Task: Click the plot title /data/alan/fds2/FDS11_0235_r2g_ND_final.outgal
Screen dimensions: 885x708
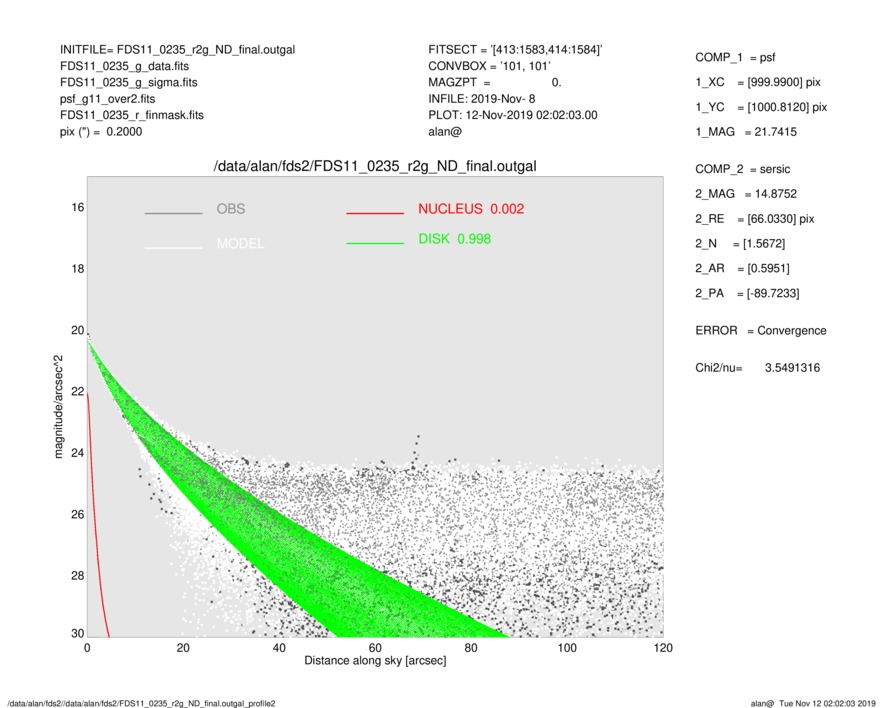Action: pyautogui.click(x=375, y=167)
